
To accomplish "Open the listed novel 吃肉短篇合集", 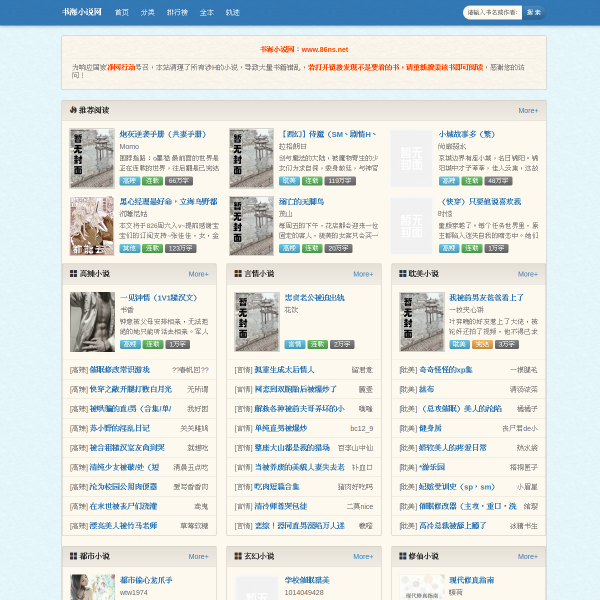I will [x=277, y=487].
